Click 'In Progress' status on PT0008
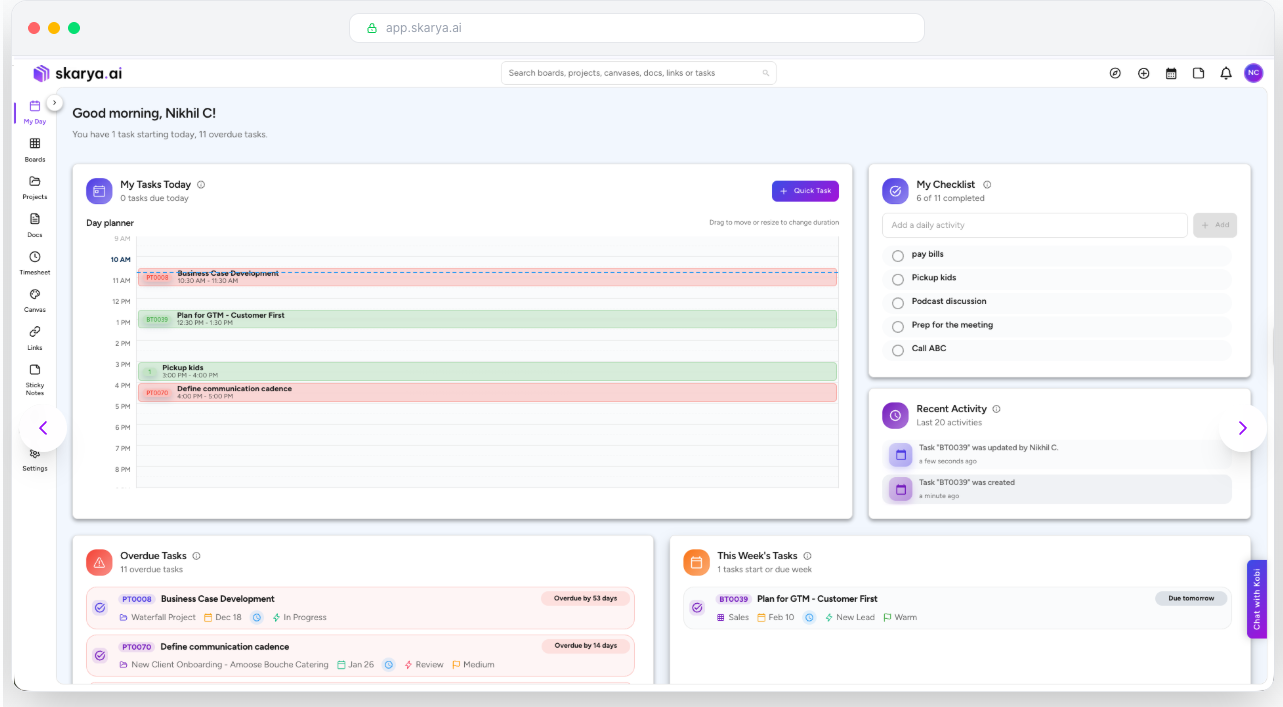 click(305, 617)
